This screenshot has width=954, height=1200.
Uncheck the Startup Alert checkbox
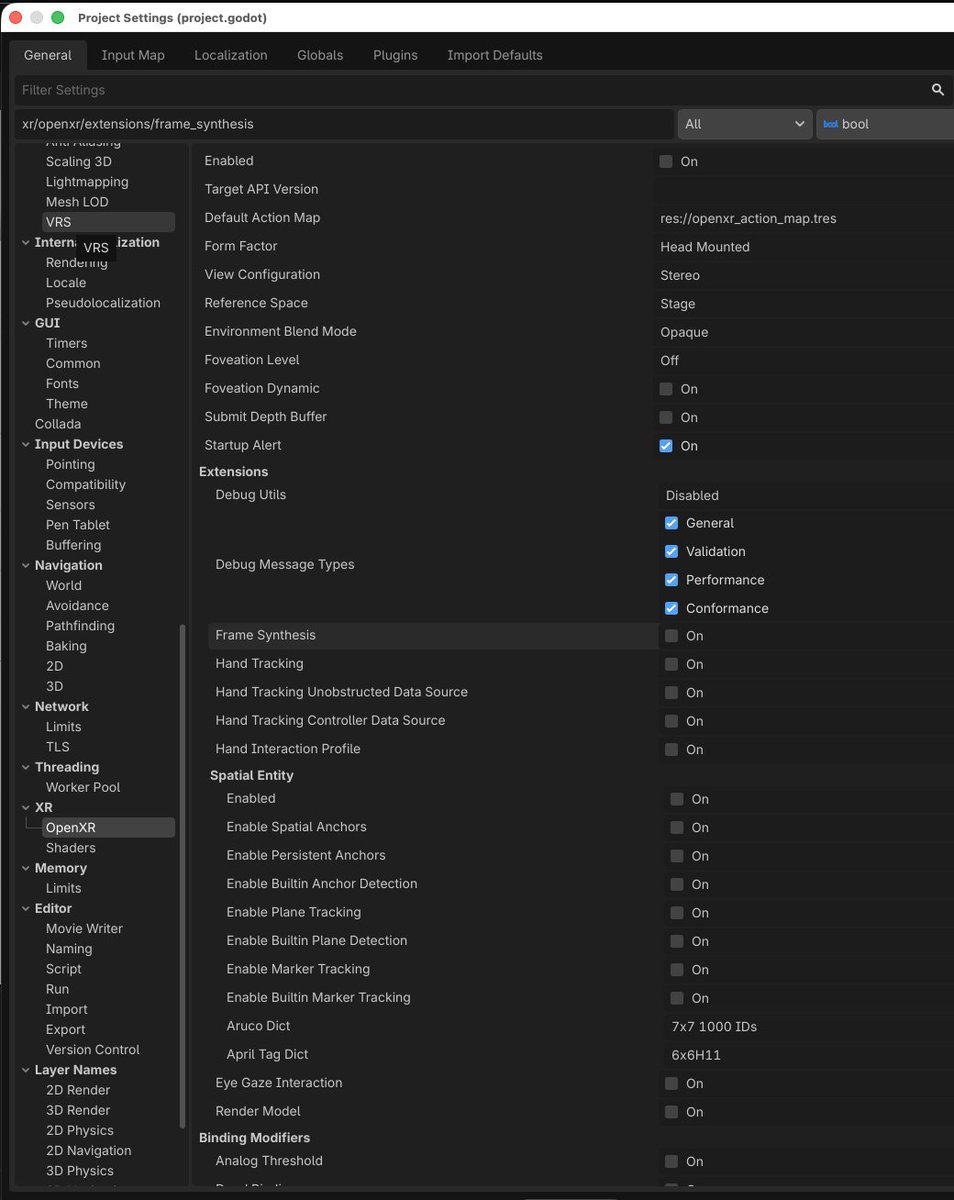(666, 446)
